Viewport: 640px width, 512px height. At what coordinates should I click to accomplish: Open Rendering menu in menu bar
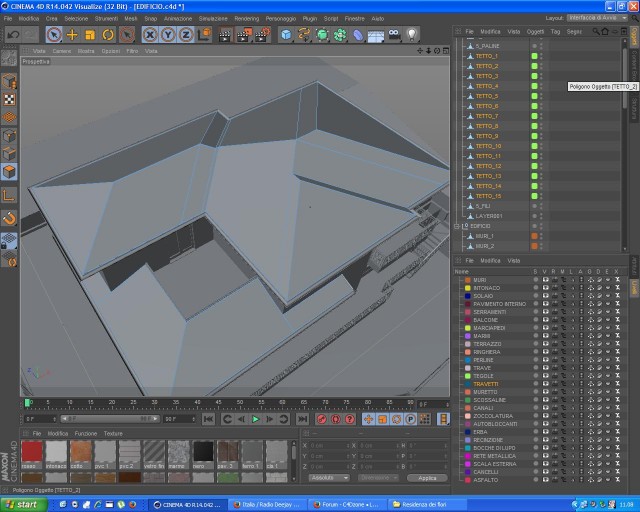tap(247, 19)
